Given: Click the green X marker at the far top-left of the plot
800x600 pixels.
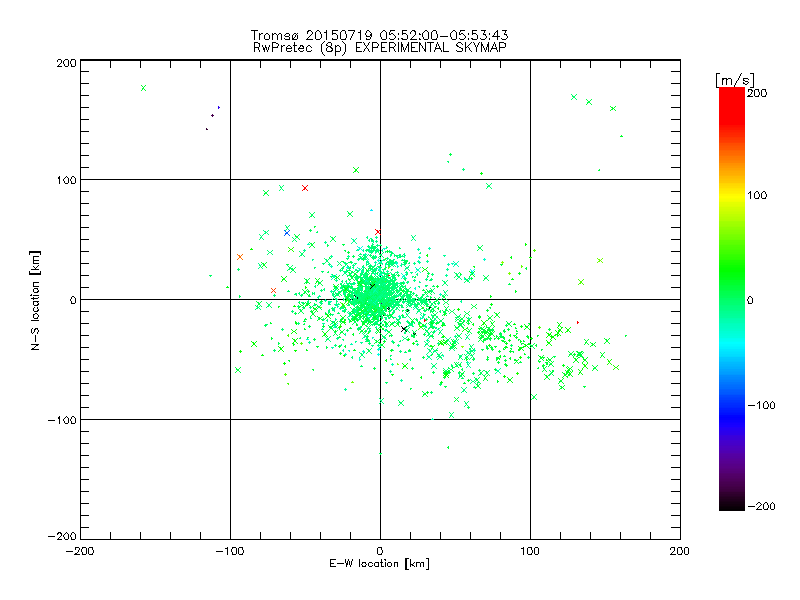Looking at the screenshot, I should [x=143, y=88].
